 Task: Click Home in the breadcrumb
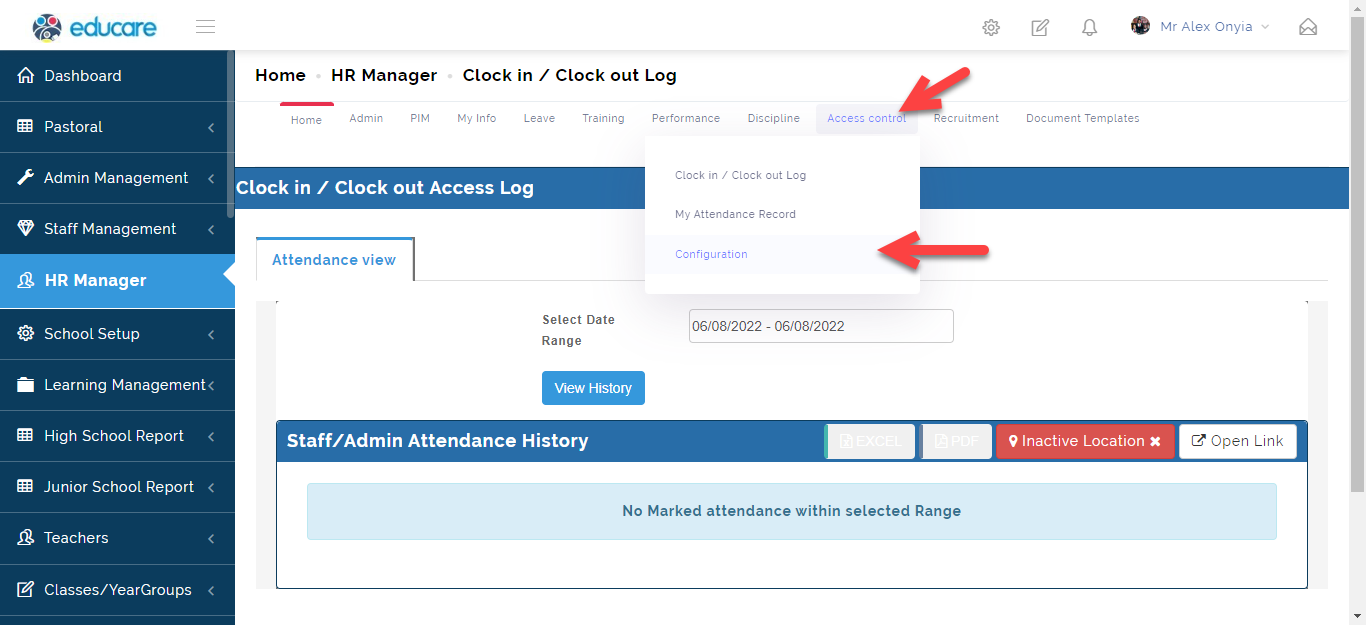[x=280, y=75]
